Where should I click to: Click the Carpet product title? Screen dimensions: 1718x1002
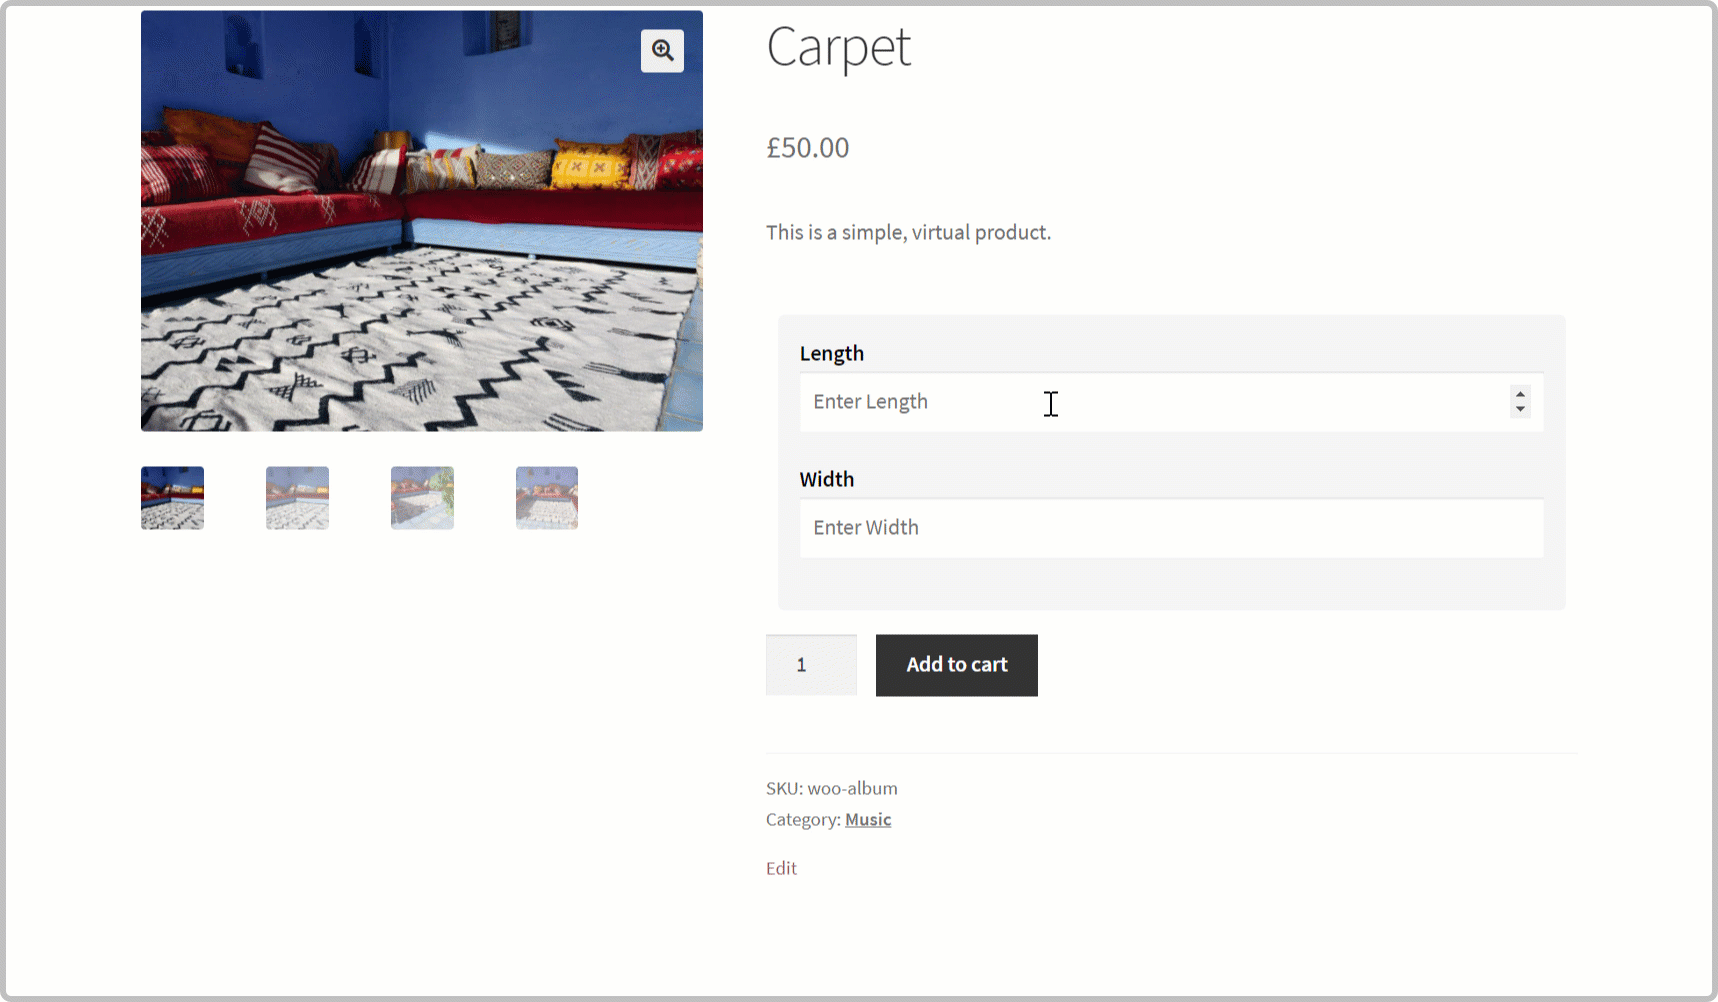click(x=838, y=48)
